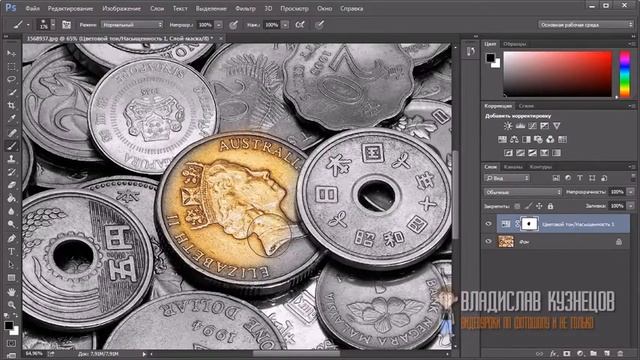This screenshot has height=360, width=640.
Task: Open the Файл menu
Action: click(x=32, y=8)
